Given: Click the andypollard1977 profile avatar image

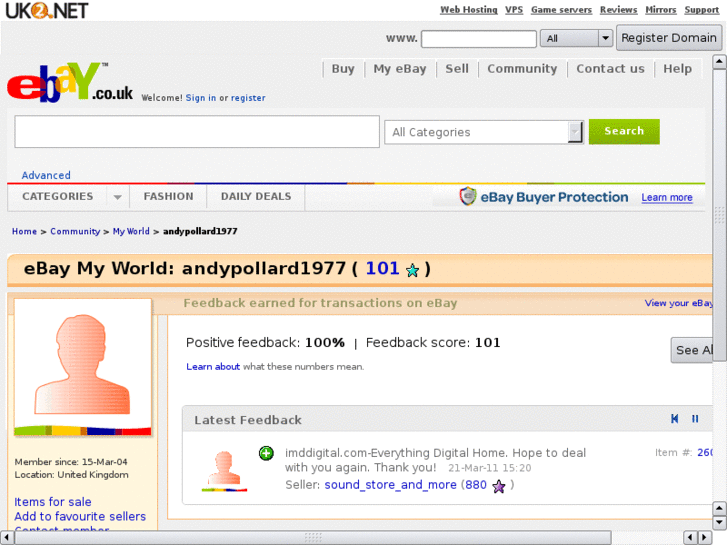Looking at the screenshot, I should click(x=83, y=366).
